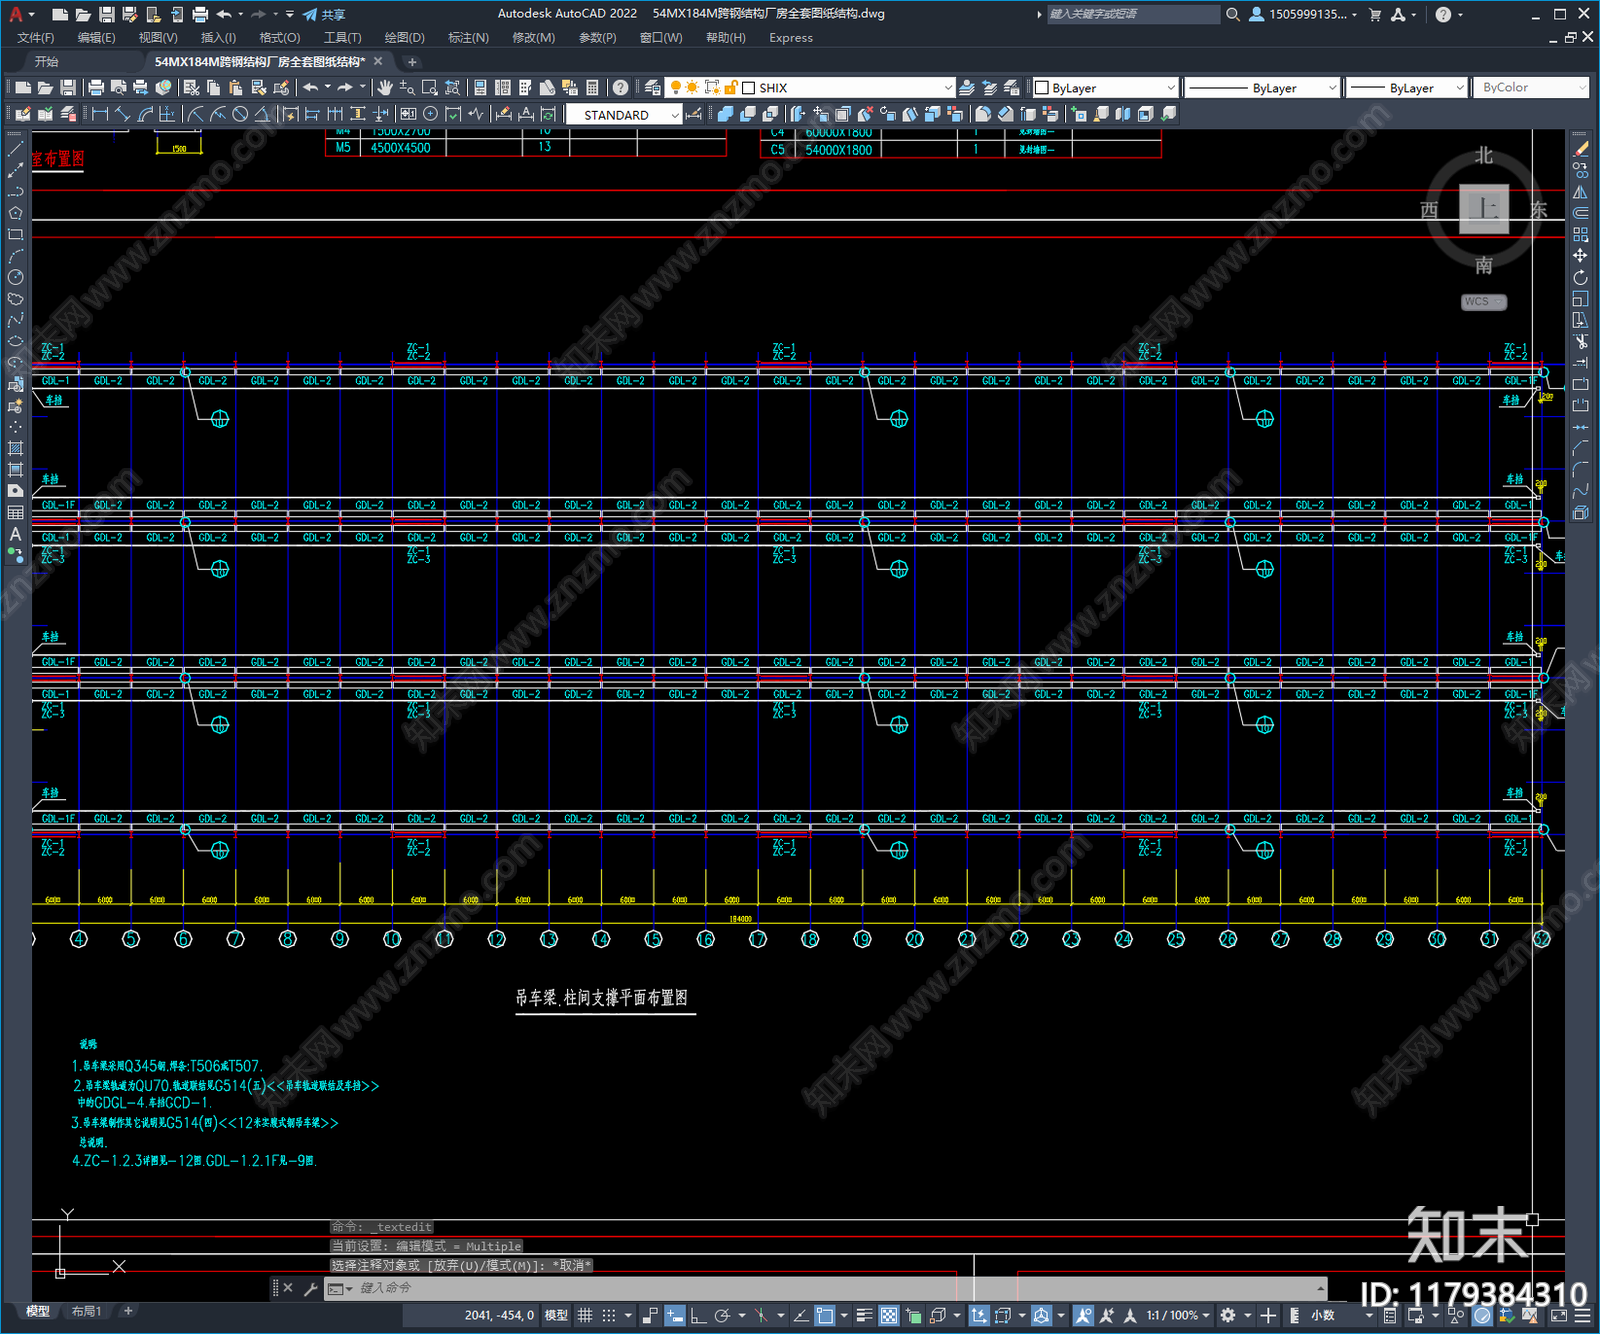Open the WCS coordinate system dropdown
This screenshot has width=1600, height=1334.
(x=1484, y=302)
